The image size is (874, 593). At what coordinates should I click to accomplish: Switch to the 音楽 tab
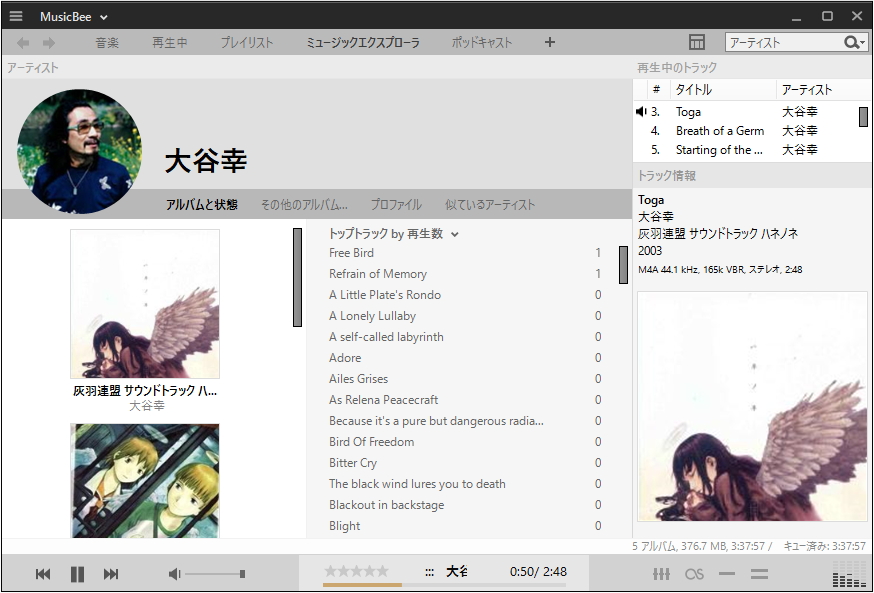pyautogui.click(x=107, y=42)
